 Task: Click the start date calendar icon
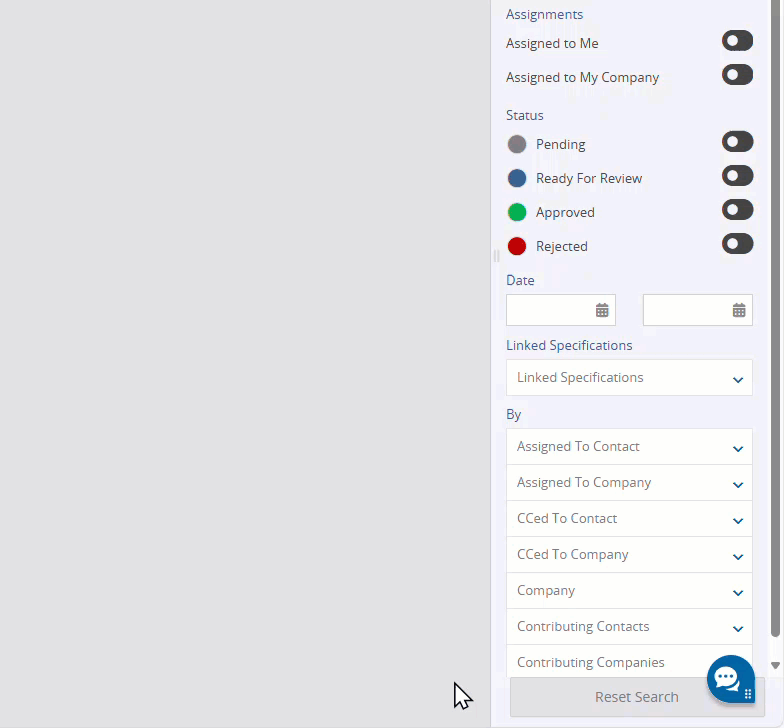pos(602,310)
